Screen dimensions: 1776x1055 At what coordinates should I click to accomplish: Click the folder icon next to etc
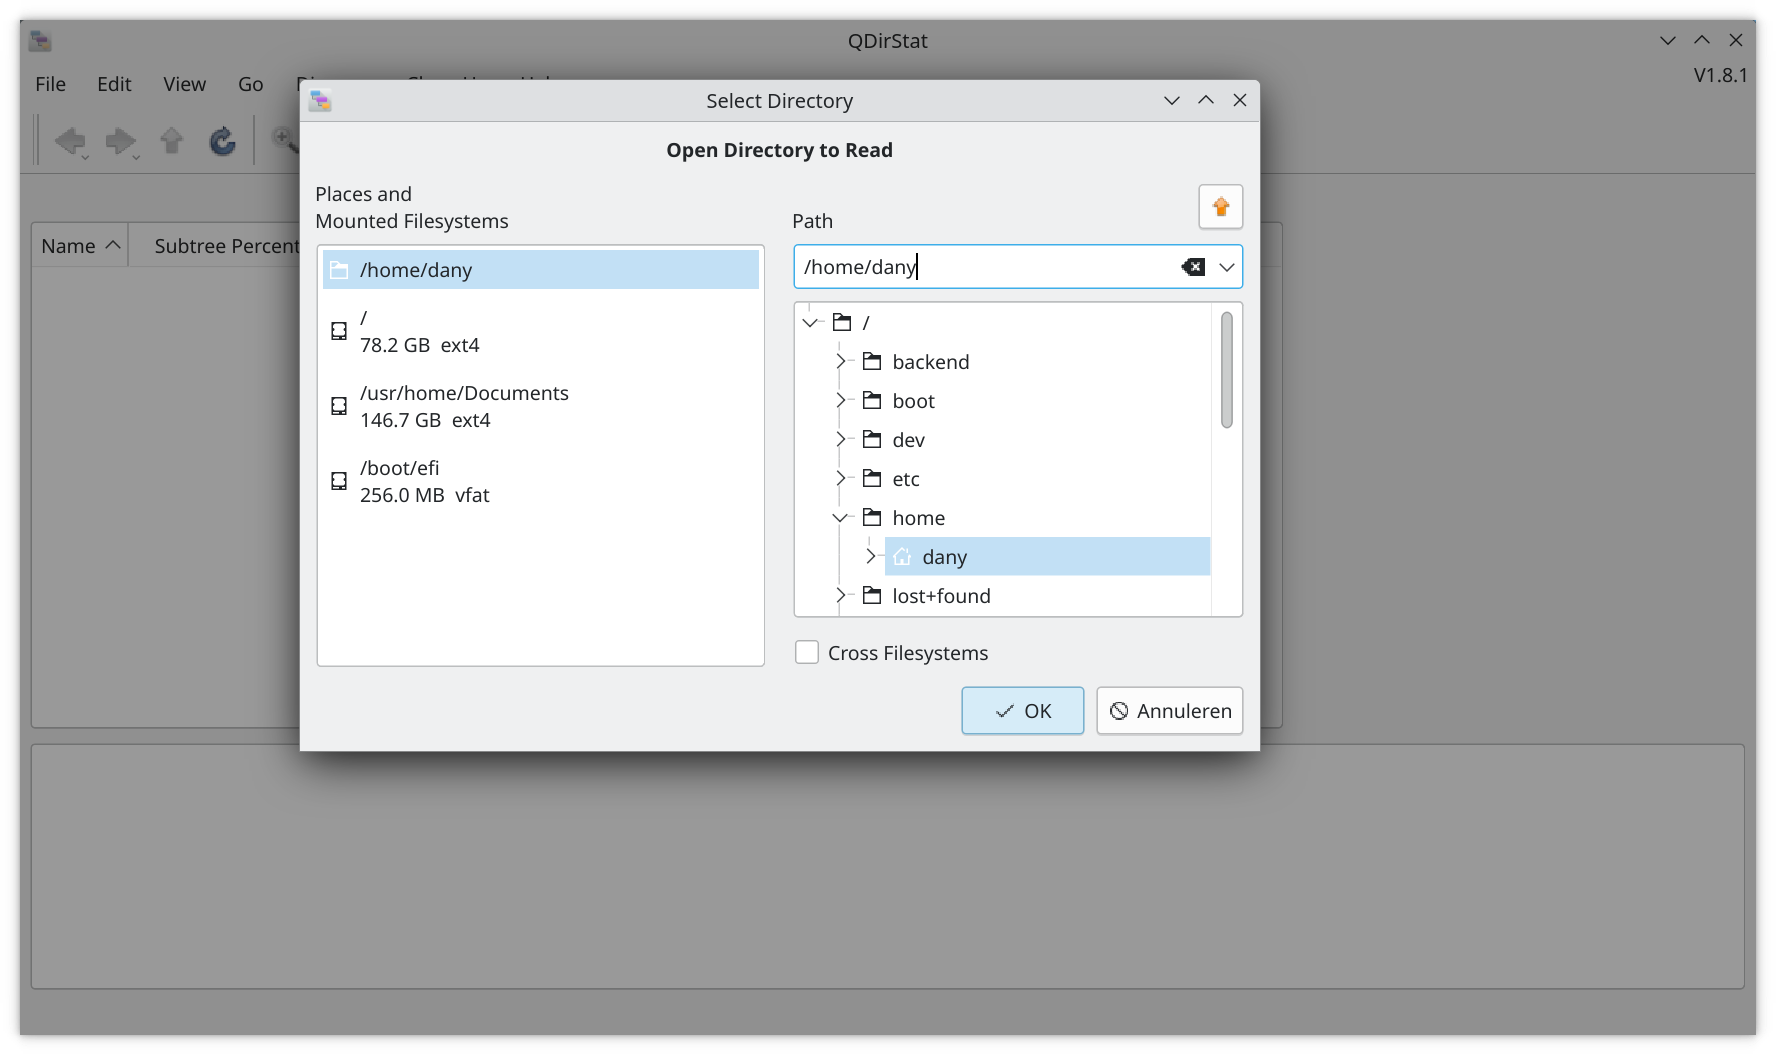872,478
